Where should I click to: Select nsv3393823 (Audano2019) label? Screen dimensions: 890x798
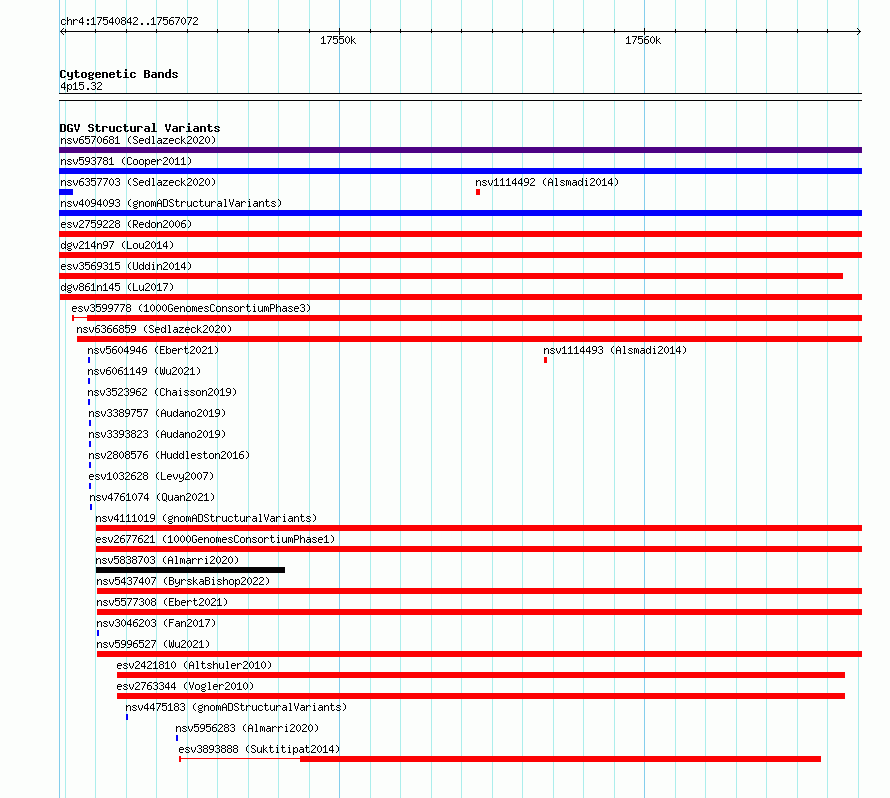click(157, 434)
